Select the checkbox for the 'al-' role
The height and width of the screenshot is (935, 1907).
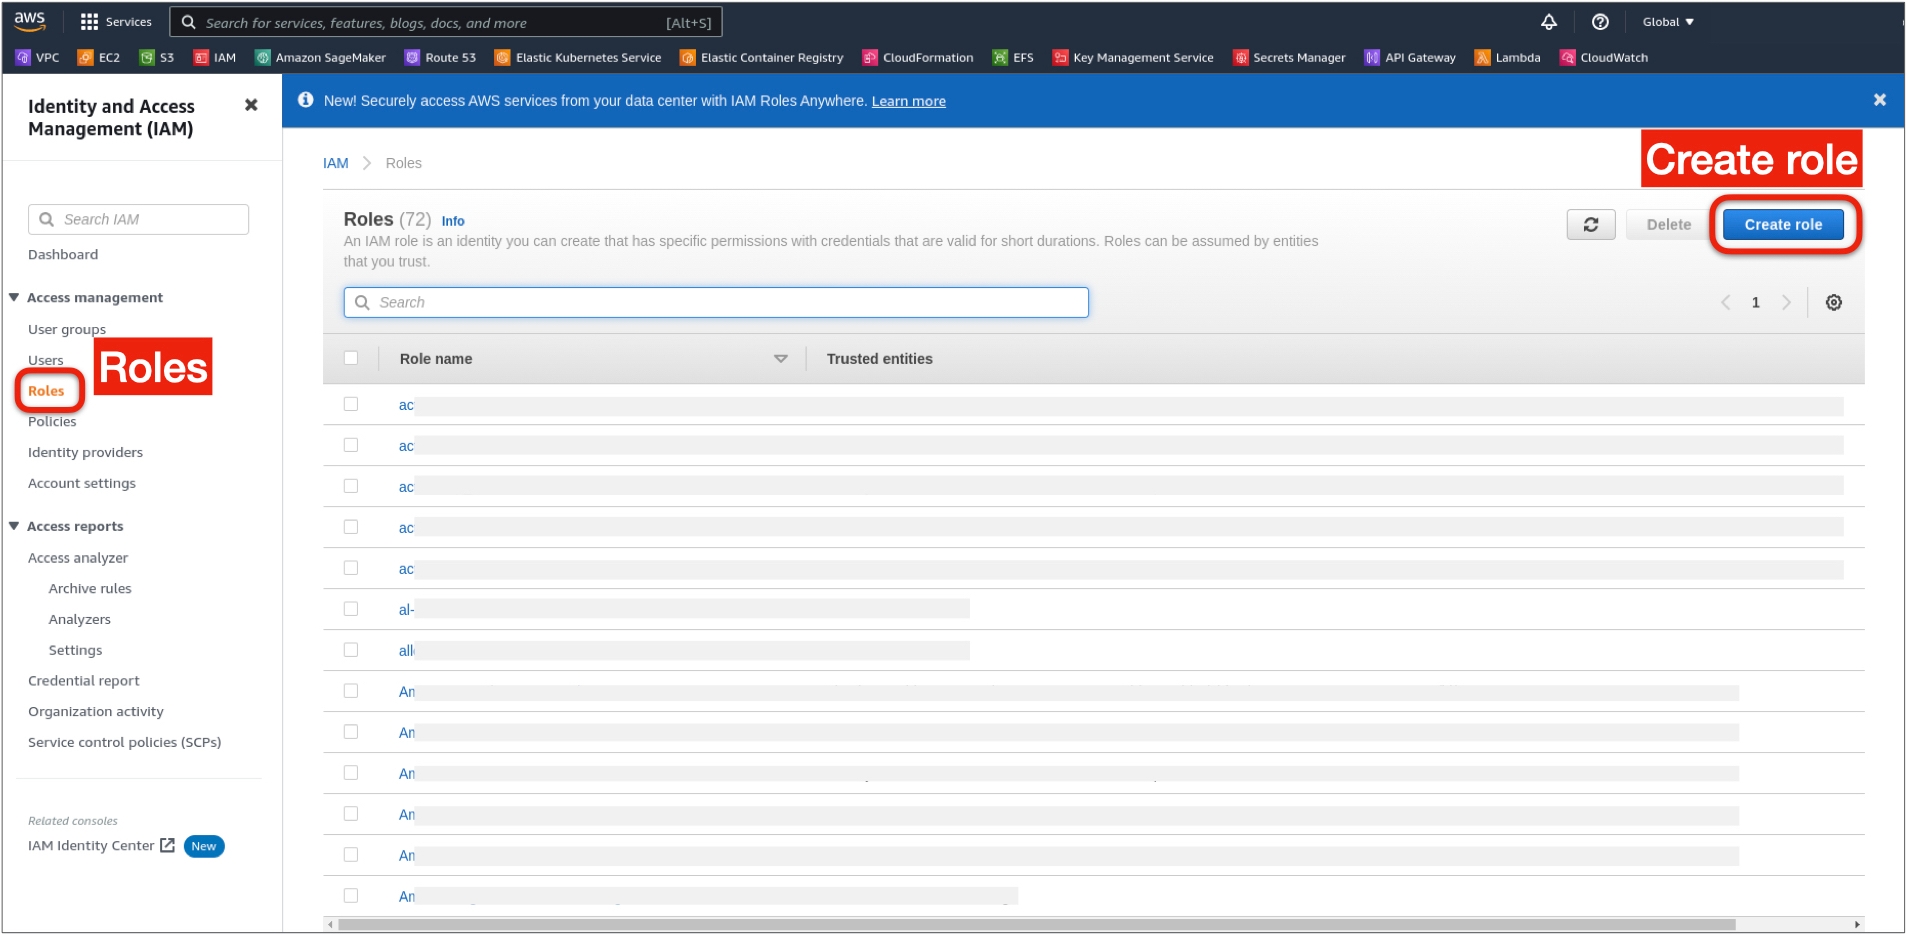click(x=351, y=609)
